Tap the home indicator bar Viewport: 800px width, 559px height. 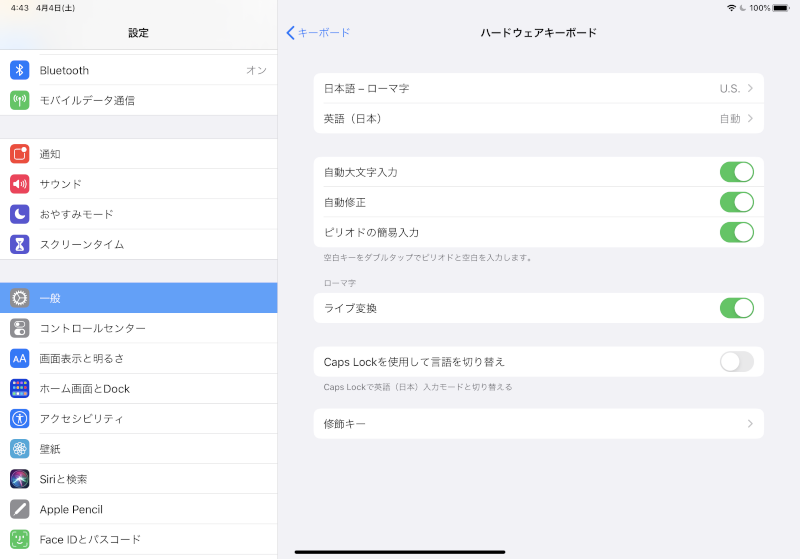click(x=399, y=552)
